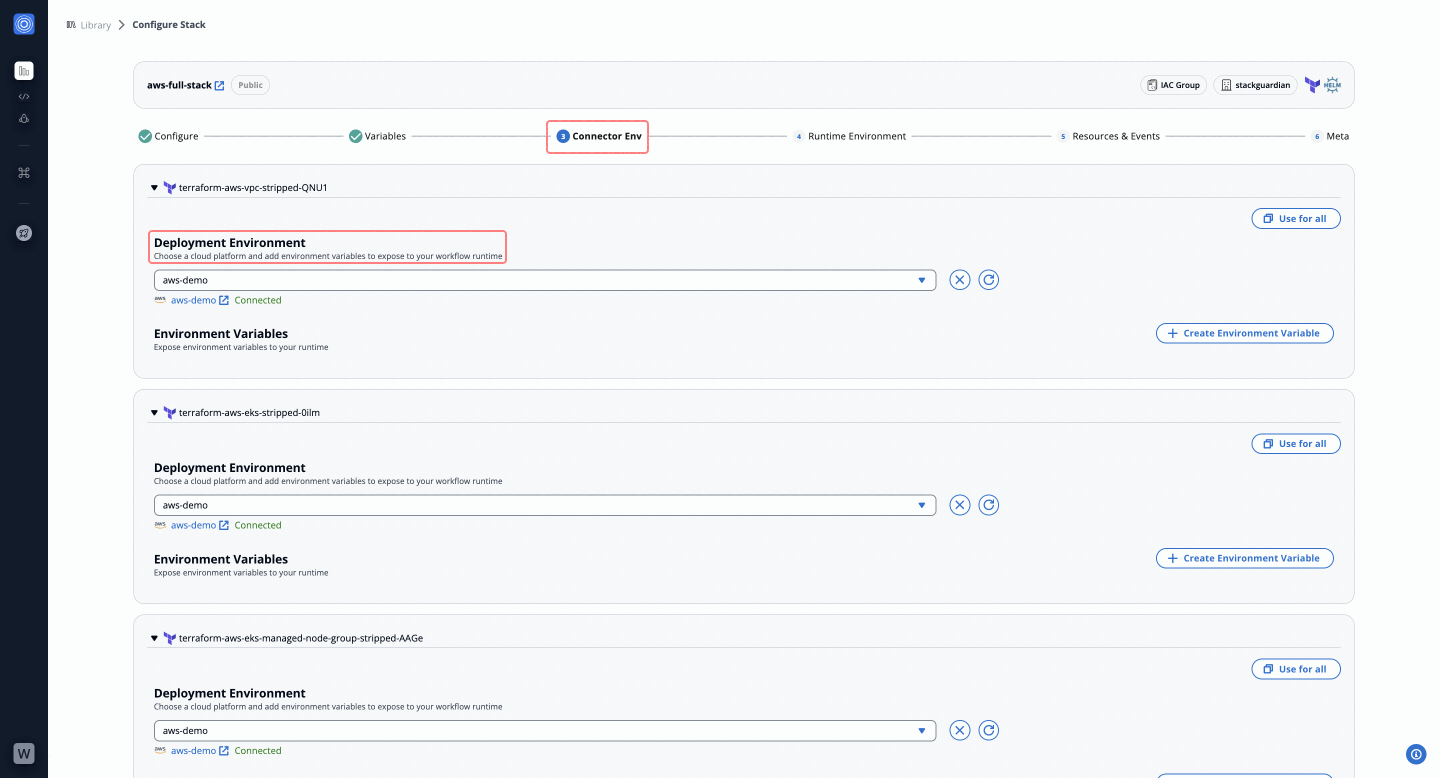Click the StackGuardian logo at top left
Viewport: 1440px width, 778px height.
24,24
